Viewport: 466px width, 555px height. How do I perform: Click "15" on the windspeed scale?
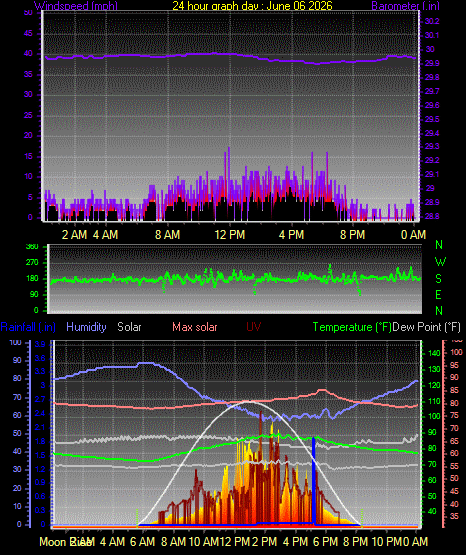28,156
